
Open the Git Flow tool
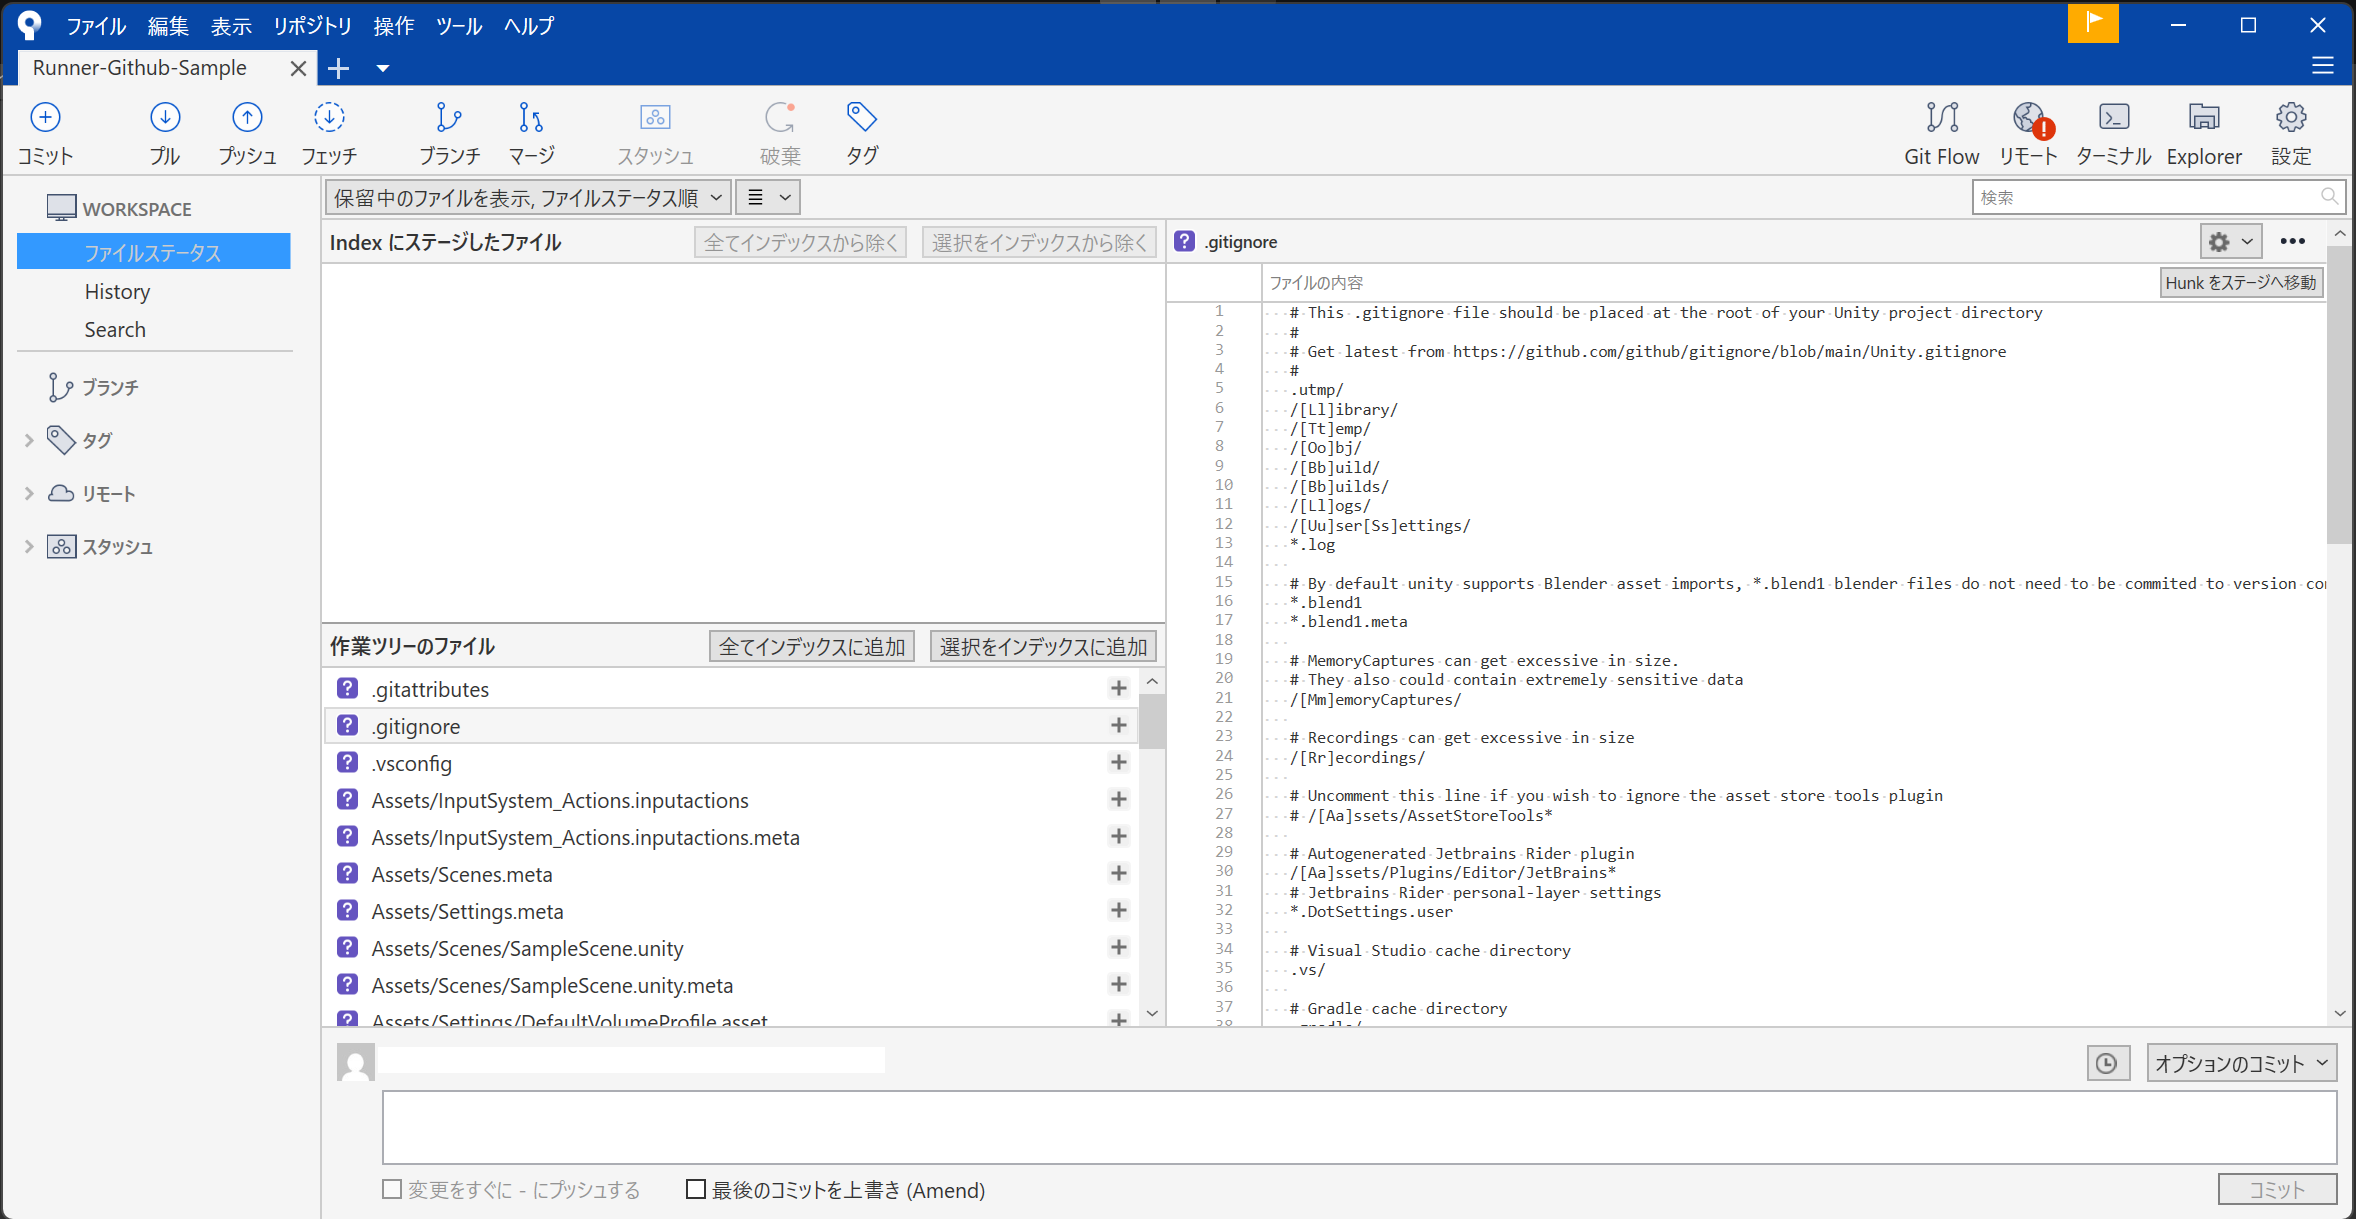pyautogui.click(x=1940, y=131)
